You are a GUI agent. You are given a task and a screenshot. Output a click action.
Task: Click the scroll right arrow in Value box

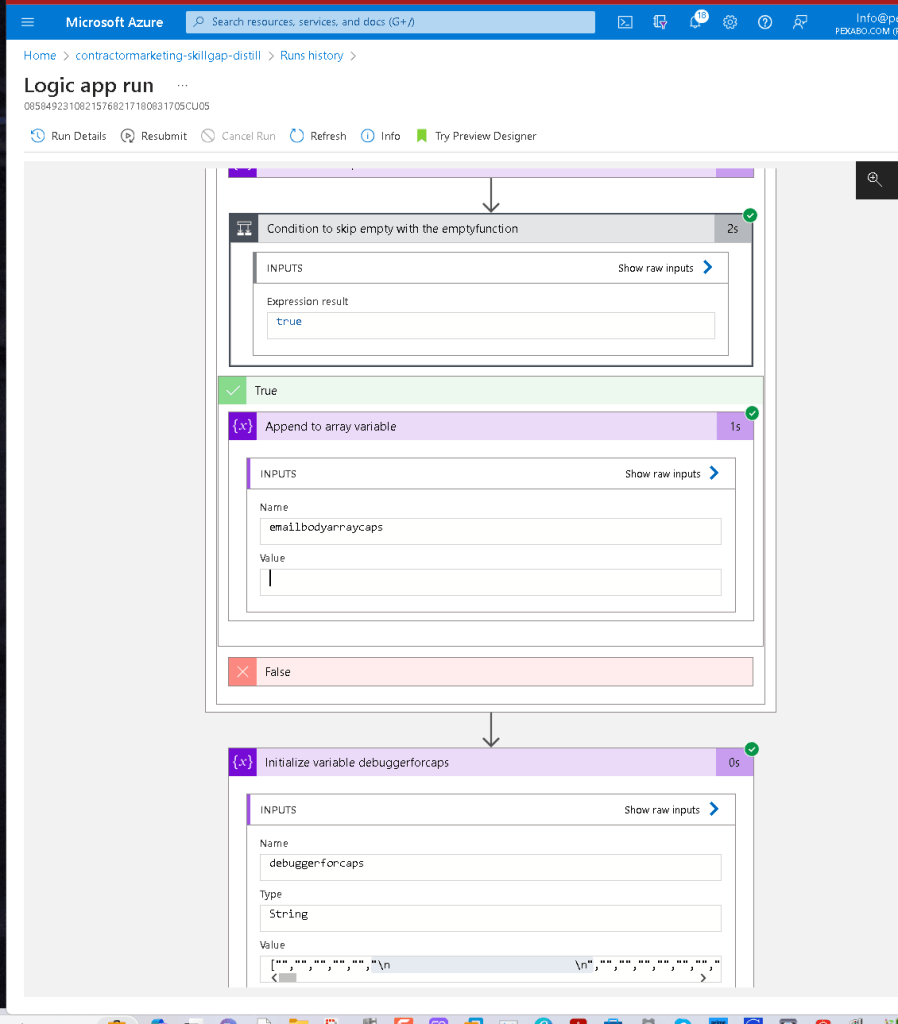(x=703, y=978)
